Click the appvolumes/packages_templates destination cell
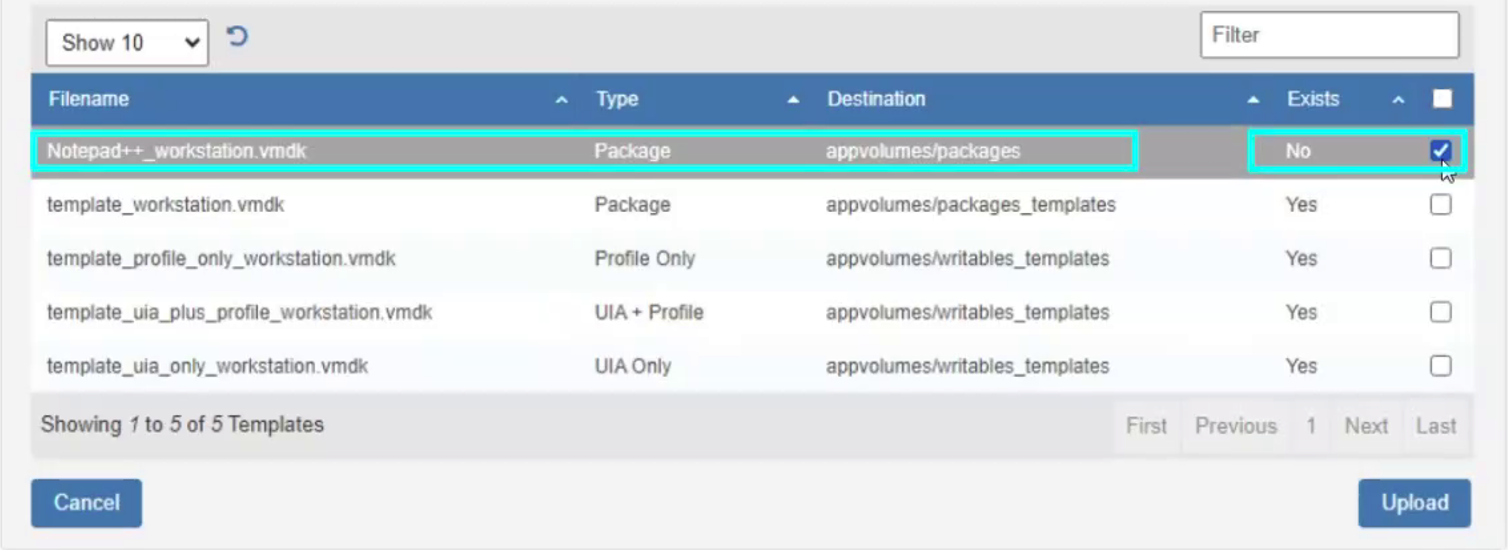Image resolution: width=1508 pixels, height=550 pixels. [x=970, y=204]
